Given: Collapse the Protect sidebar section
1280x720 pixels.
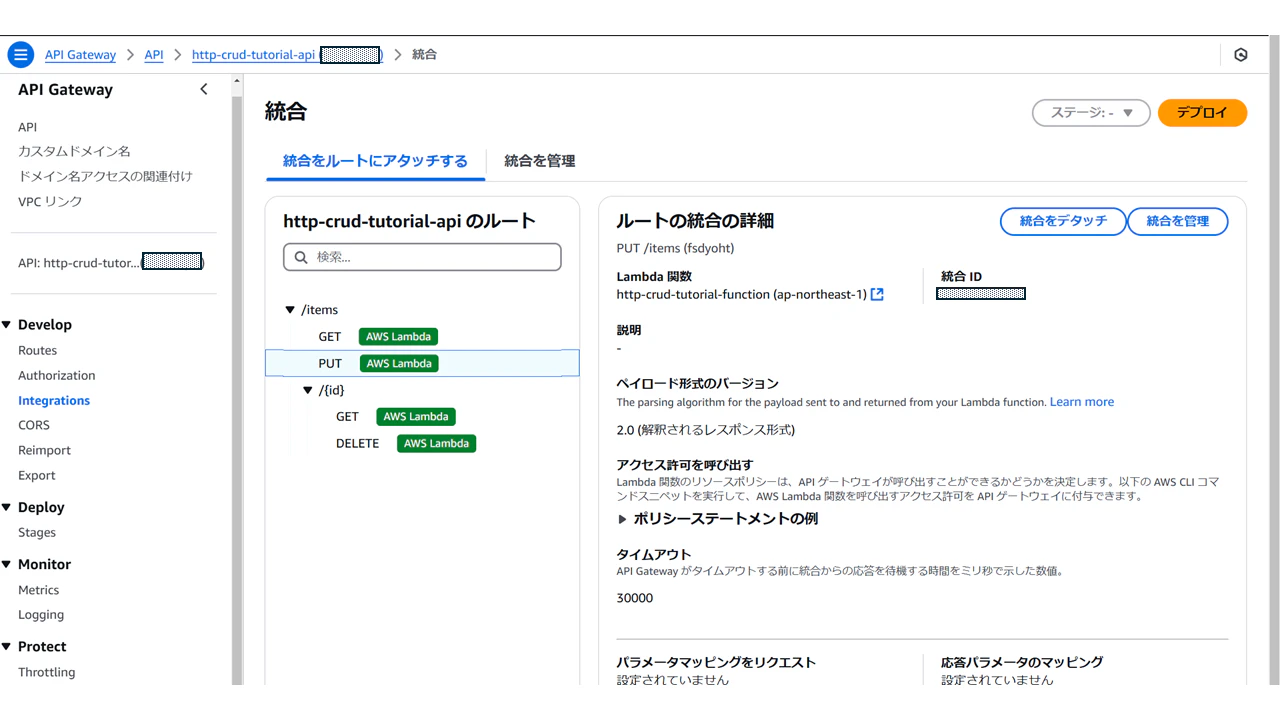Looking at the screenshot, I should (x=6, y=647).
